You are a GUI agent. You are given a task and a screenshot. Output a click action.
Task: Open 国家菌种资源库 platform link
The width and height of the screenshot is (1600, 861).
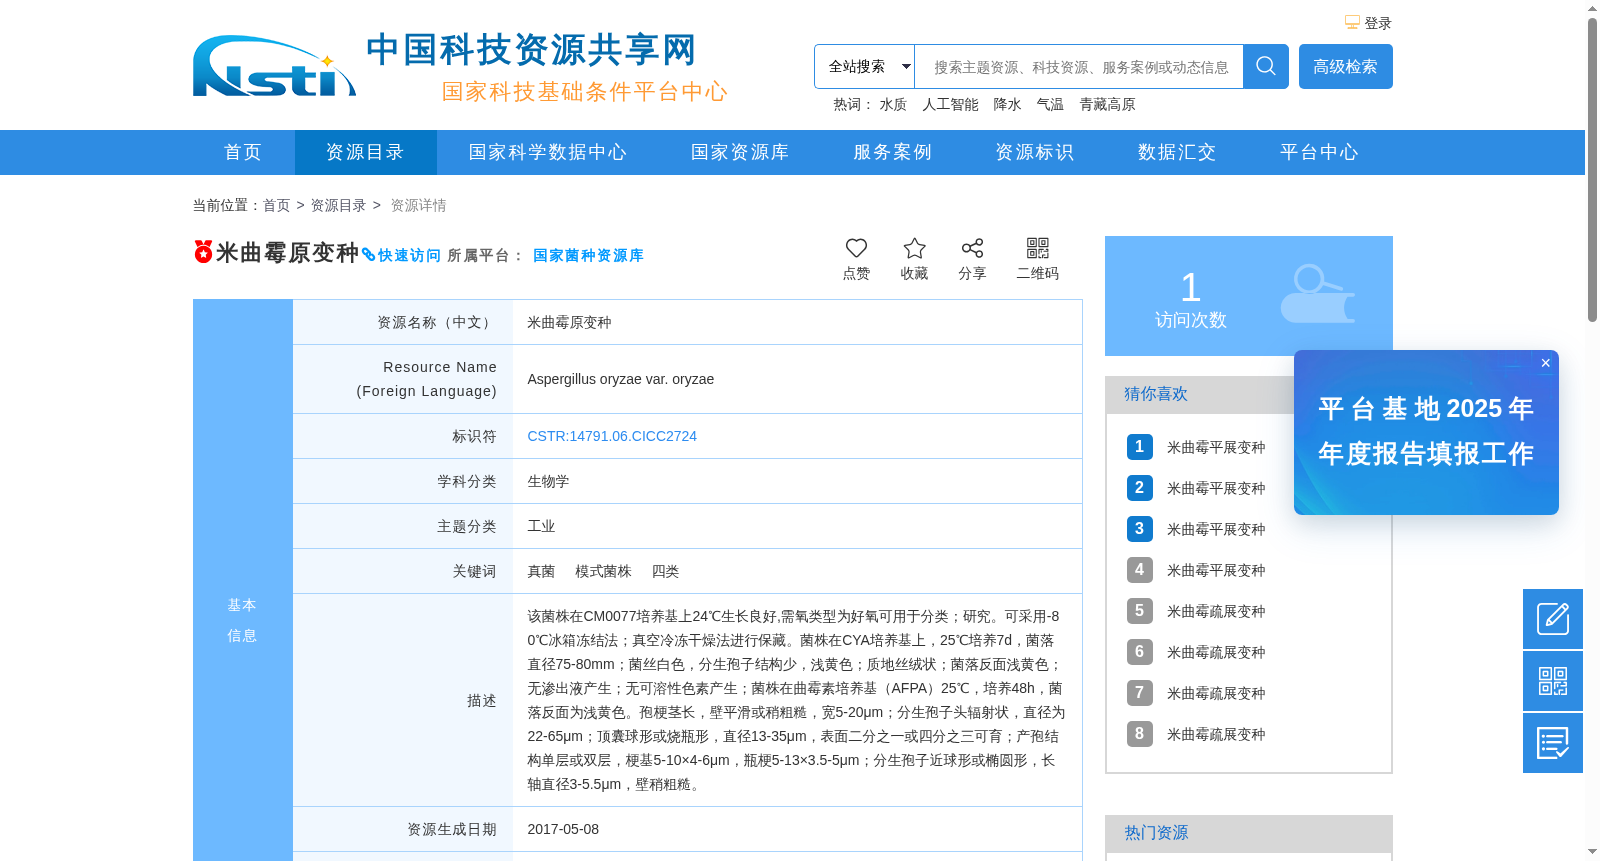[x=588, y=255]
